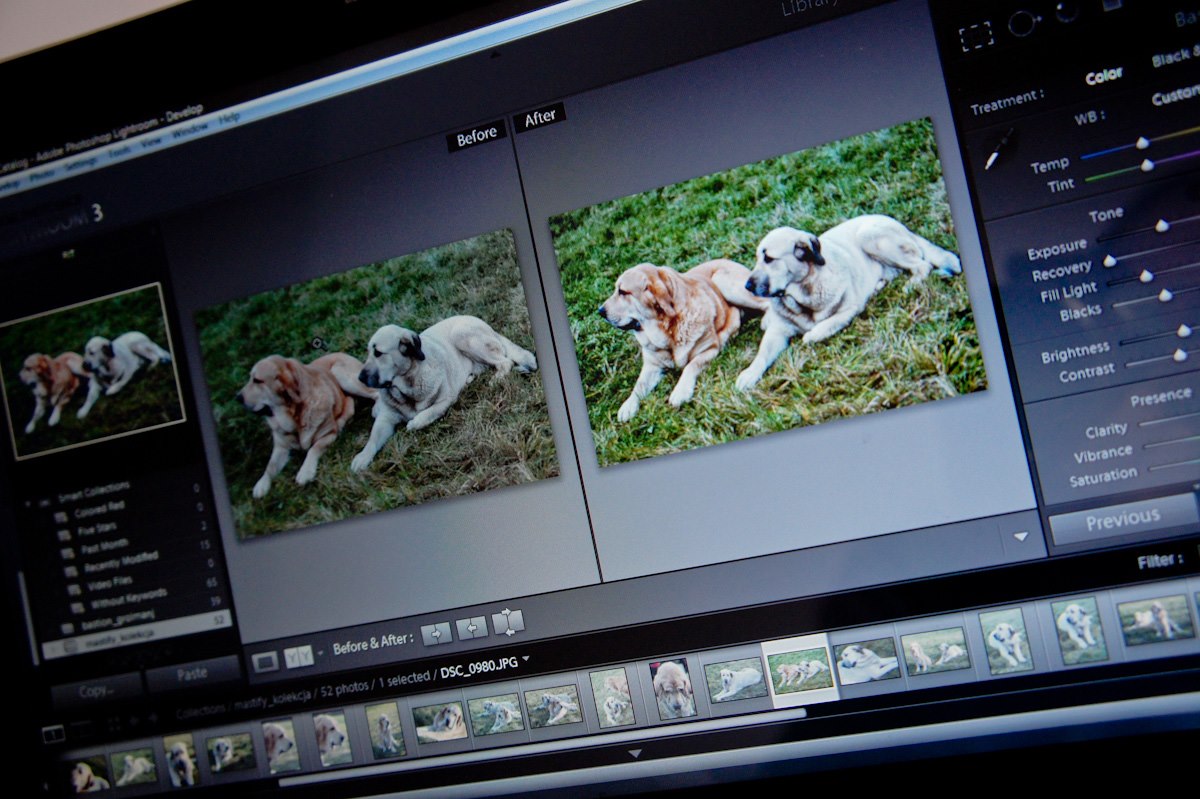The width and height of the screenshot is (1200, 799).
Task: Open the Help menu
Action: pyautogui.click(x=228, y=118)
